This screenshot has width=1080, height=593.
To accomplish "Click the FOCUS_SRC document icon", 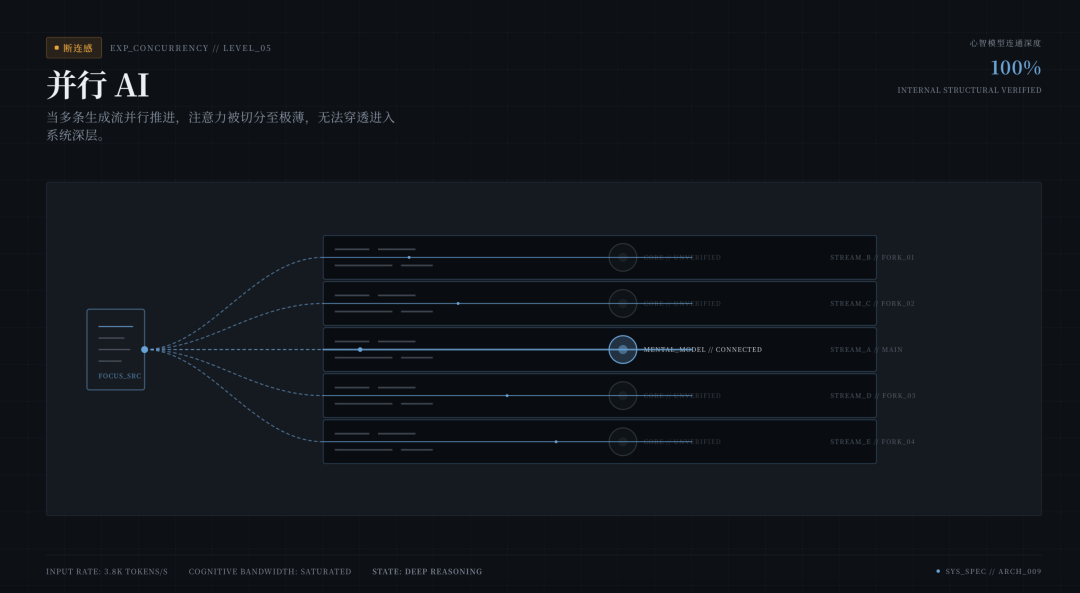I will point(116,349).
